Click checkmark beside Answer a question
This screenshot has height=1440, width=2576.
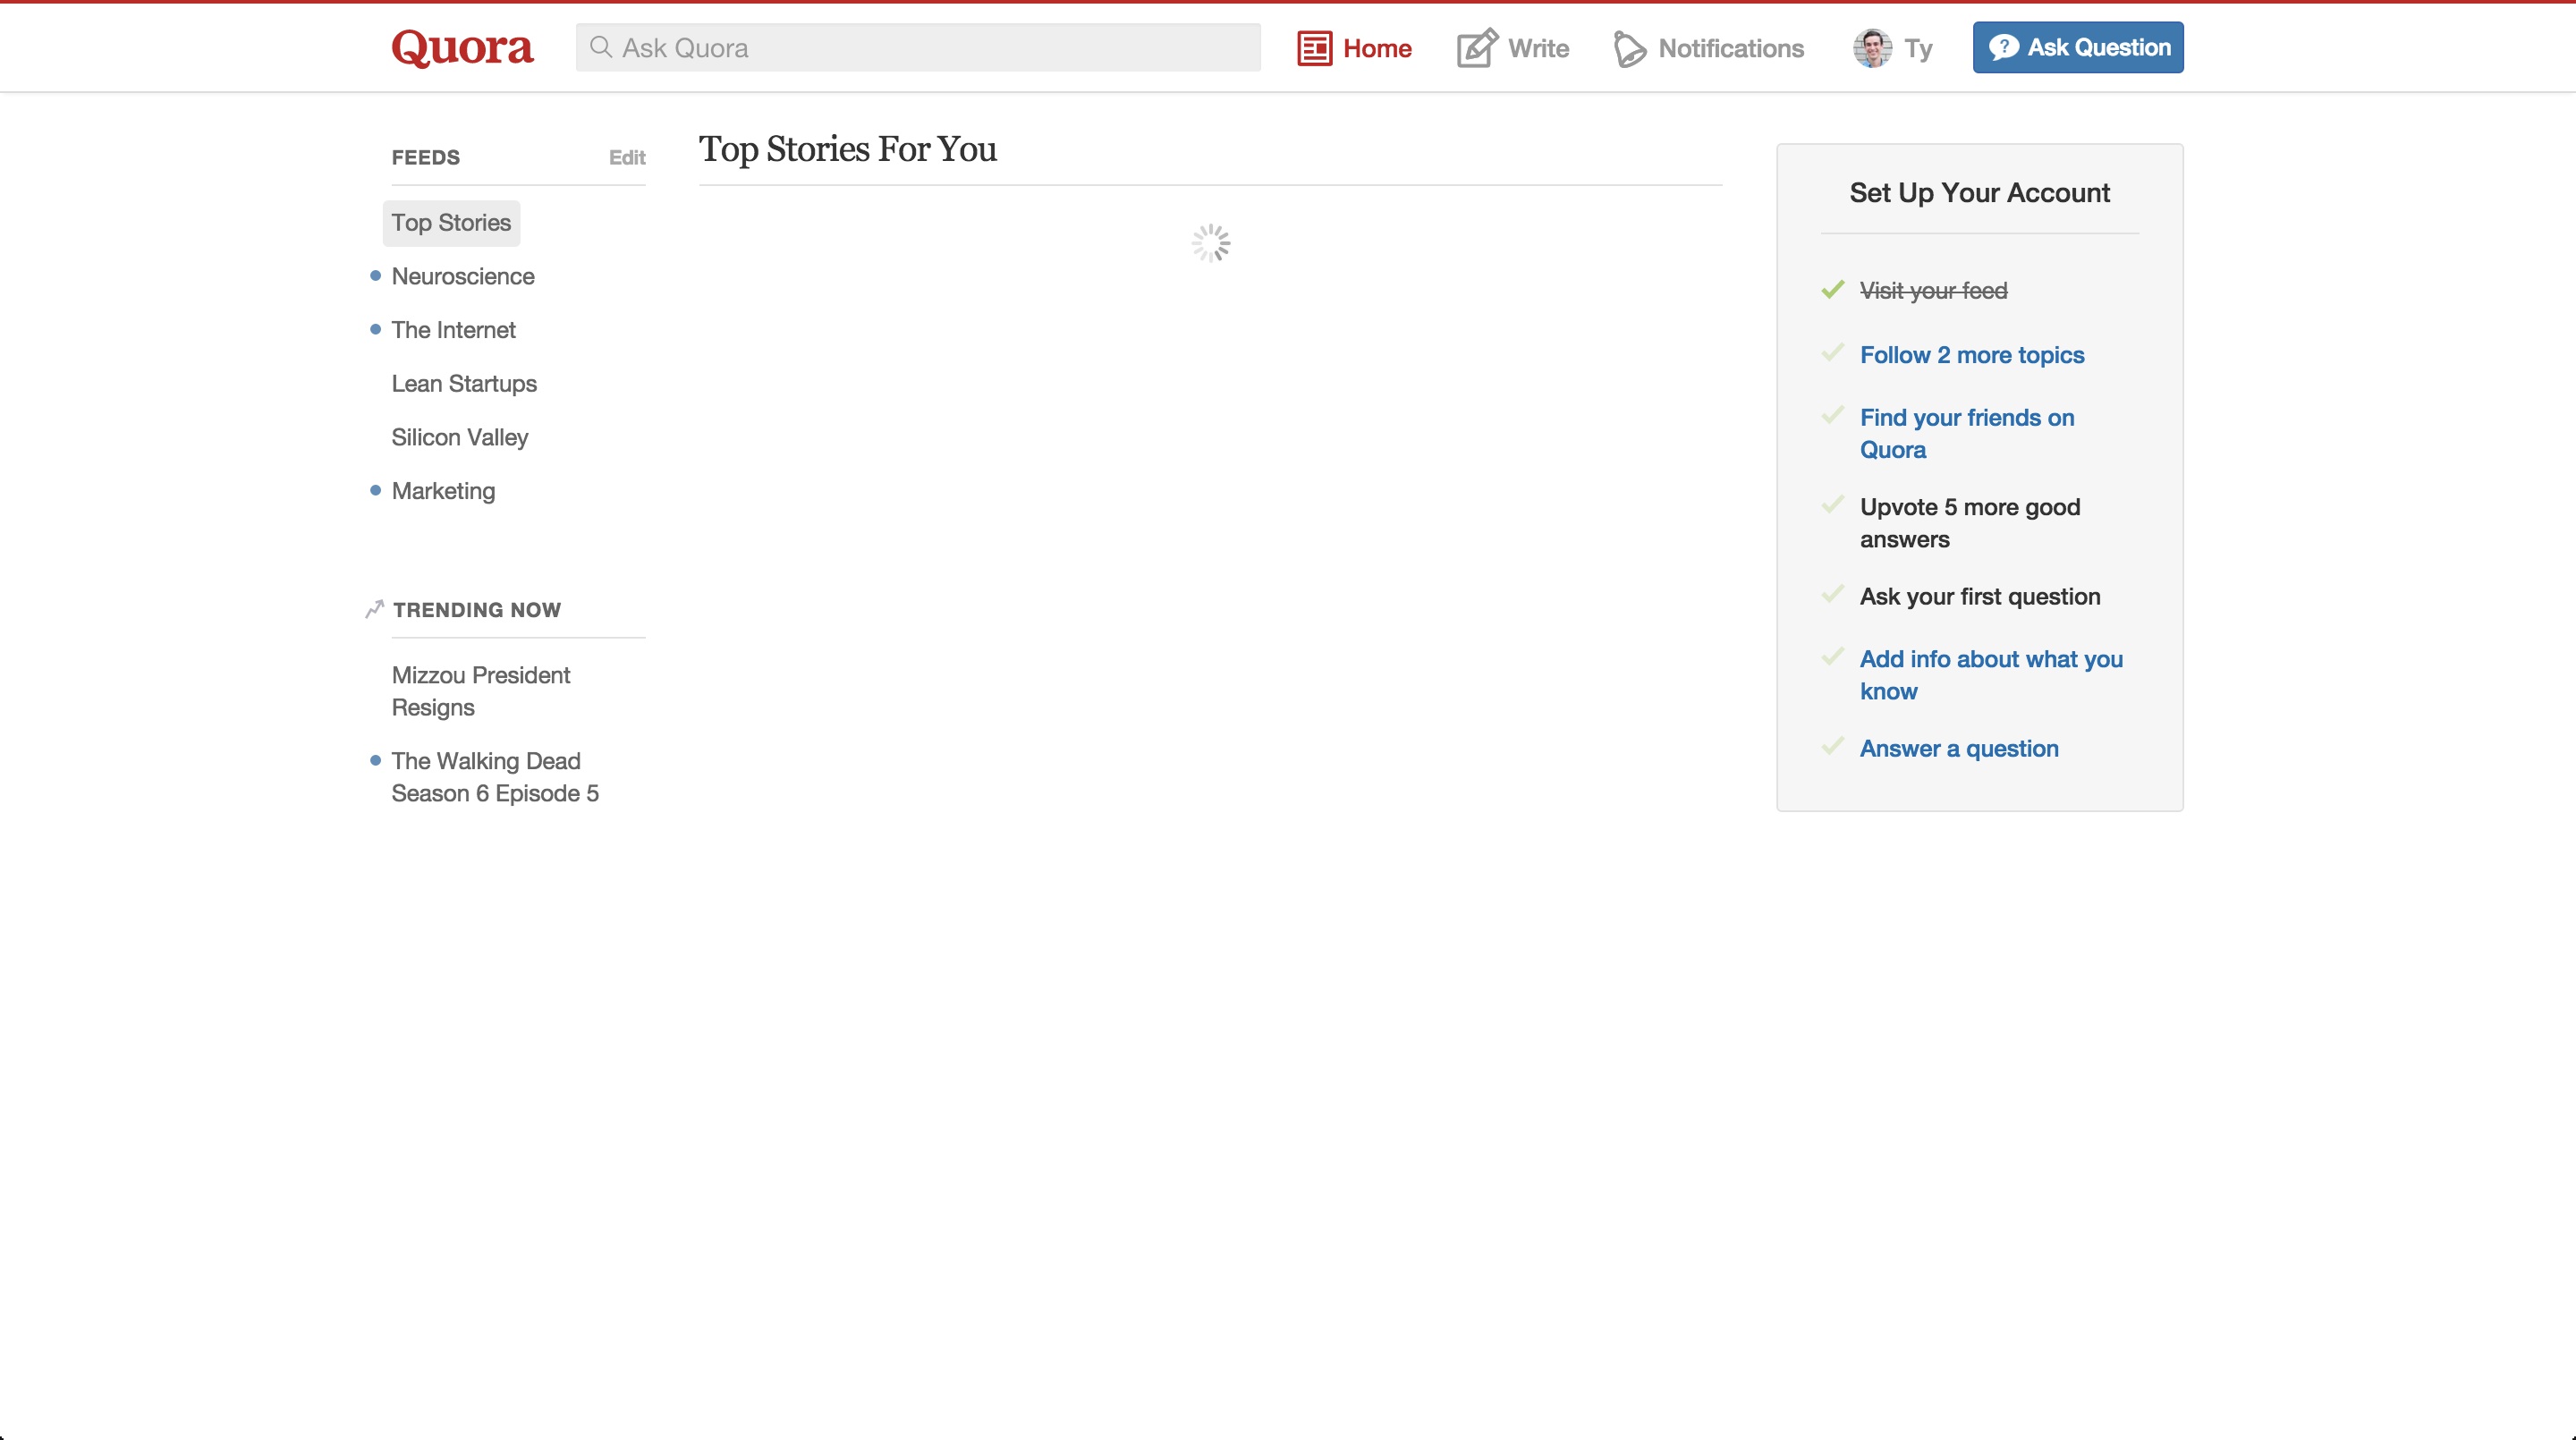(1832, 747)
